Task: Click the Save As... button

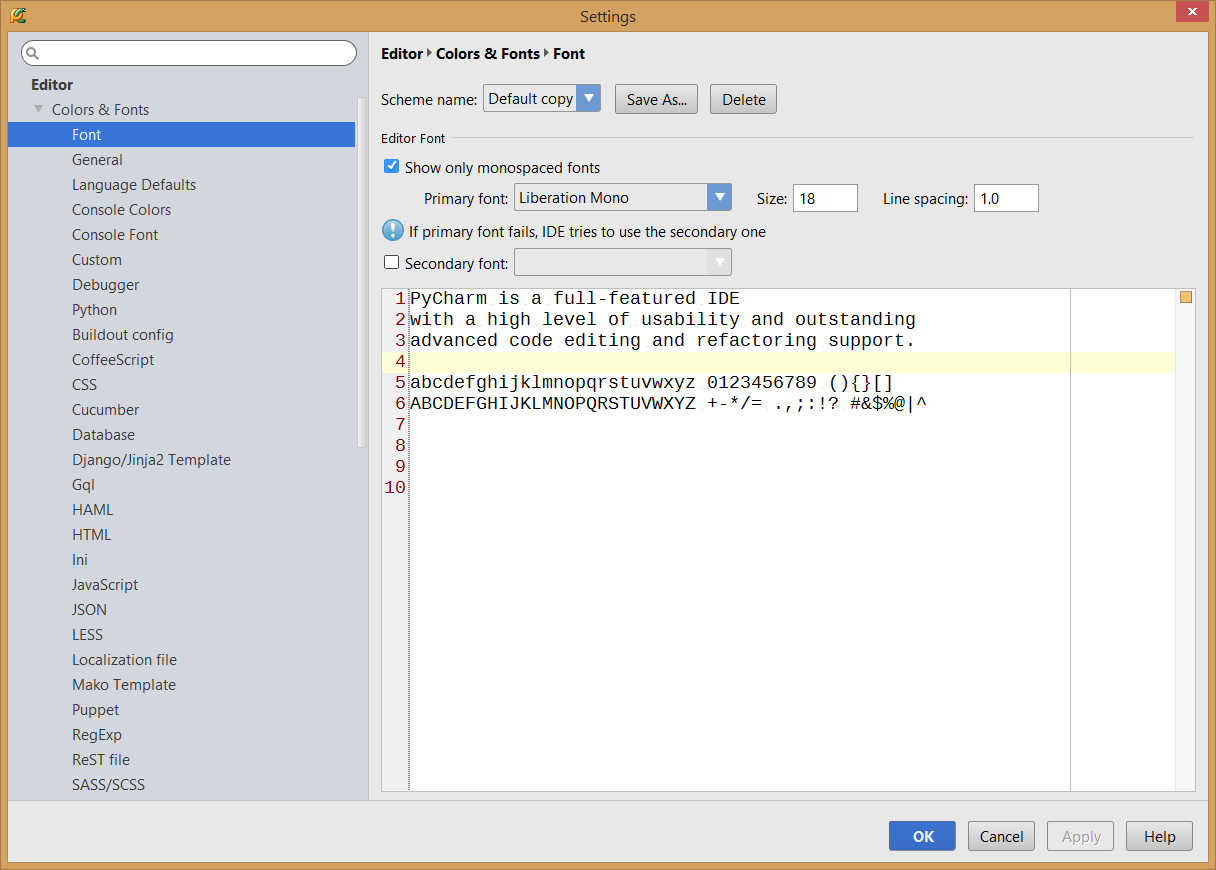Action: pos(656,99)
